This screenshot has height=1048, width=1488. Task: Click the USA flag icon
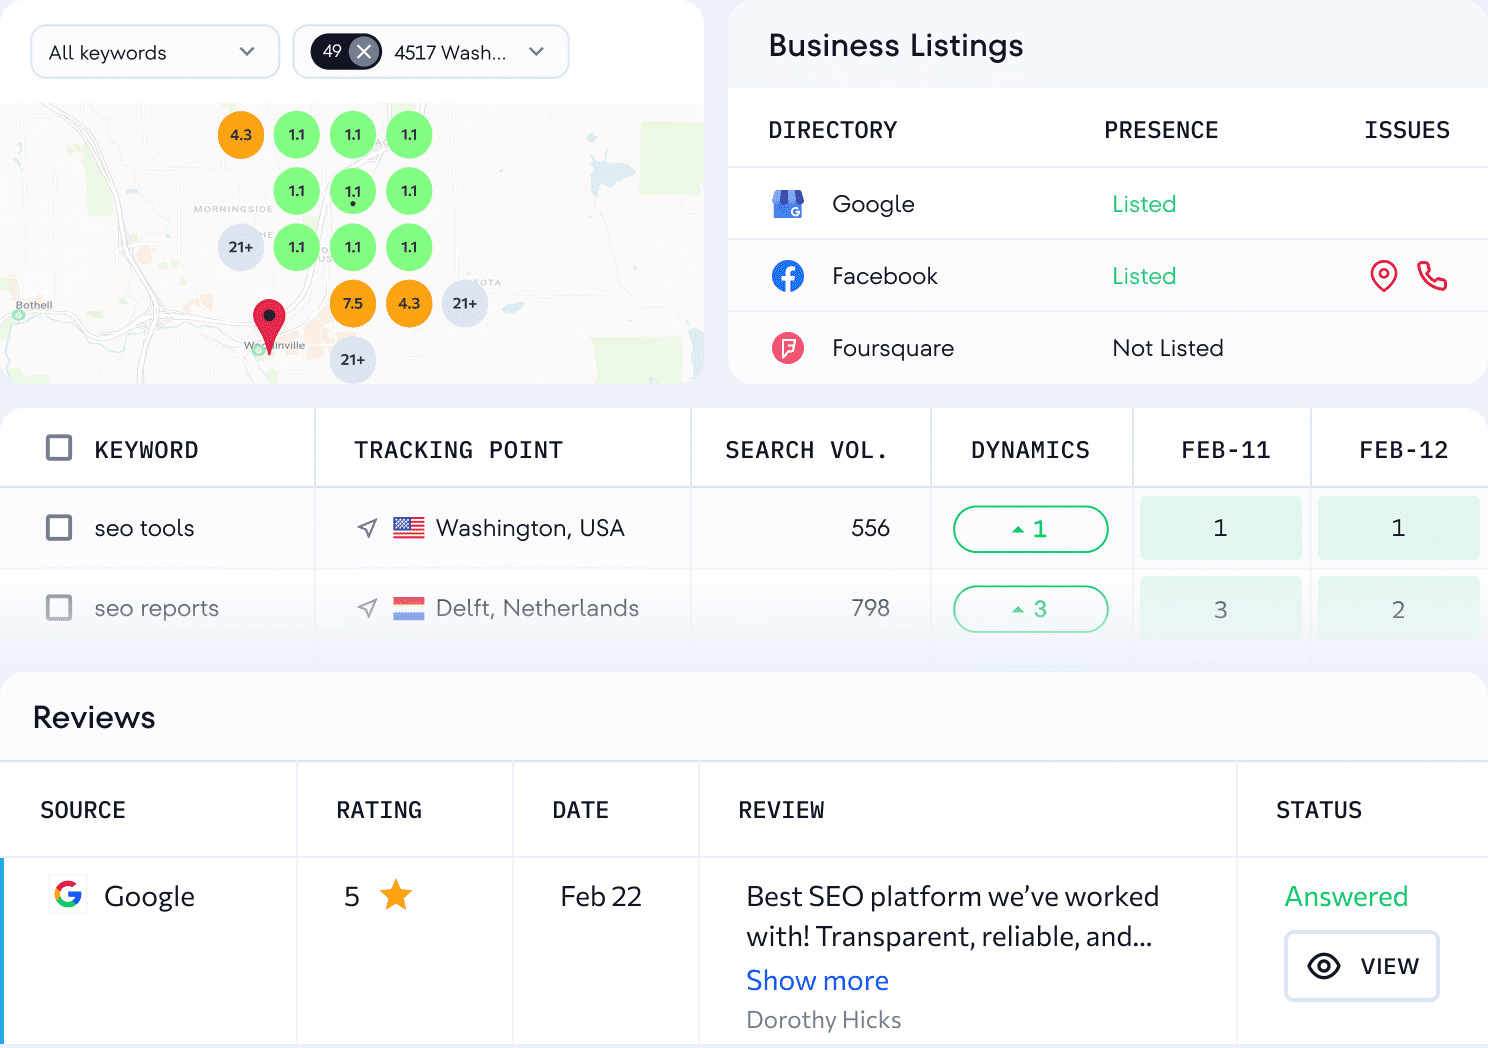tap(408, 528)
